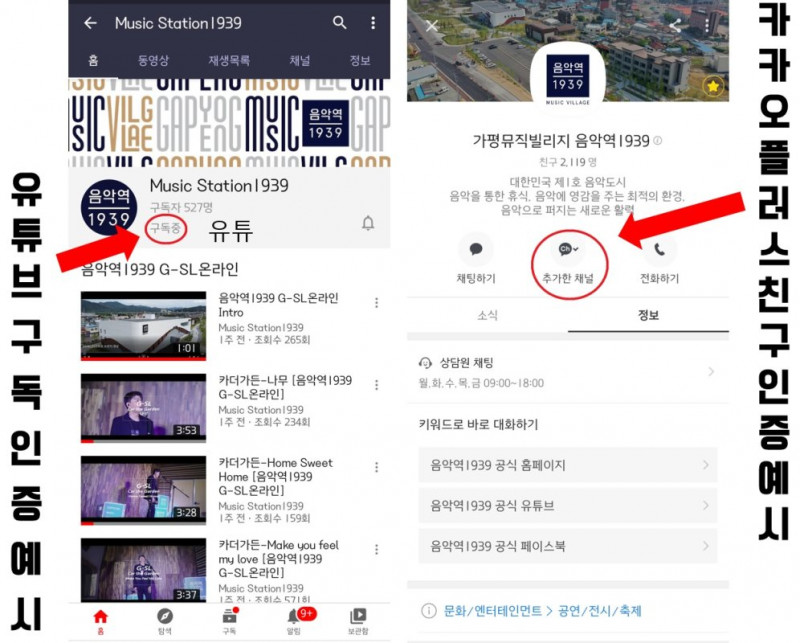Open the 카더가든-Home Sweet Home video title
Screen dimensions: 800x643
pos(276,476)
